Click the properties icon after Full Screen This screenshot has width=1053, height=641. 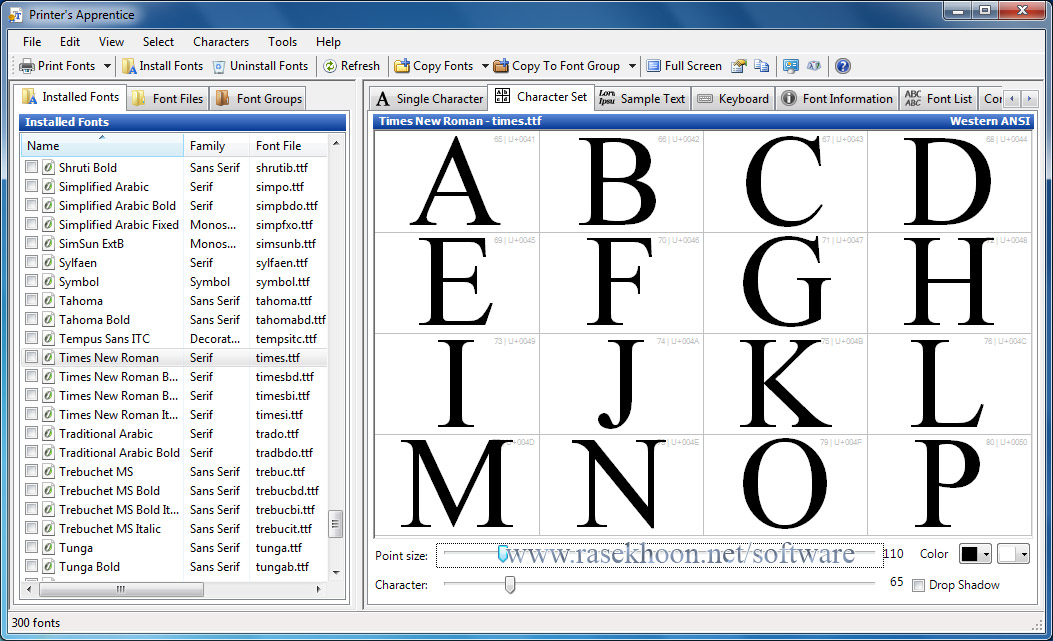(x=739, y=66)
